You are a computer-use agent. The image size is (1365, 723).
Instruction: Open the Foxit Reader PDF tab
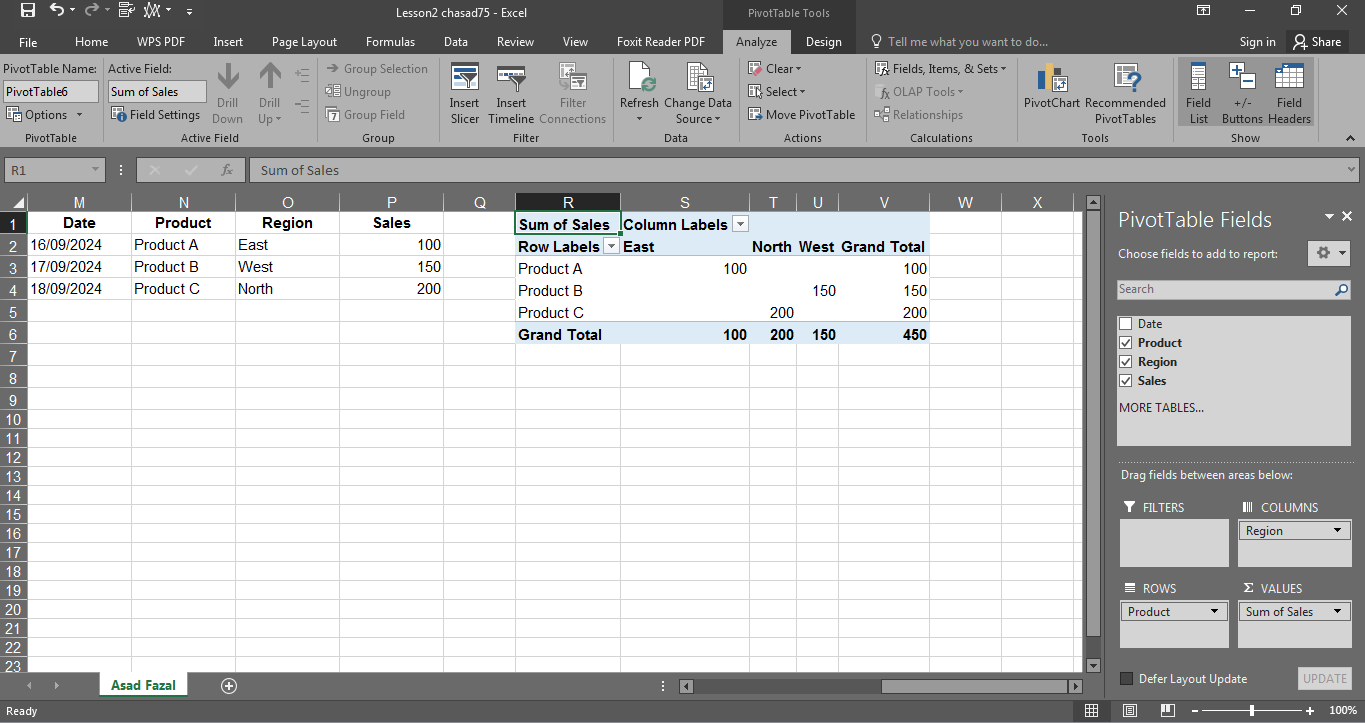click(x=660, y=42)
